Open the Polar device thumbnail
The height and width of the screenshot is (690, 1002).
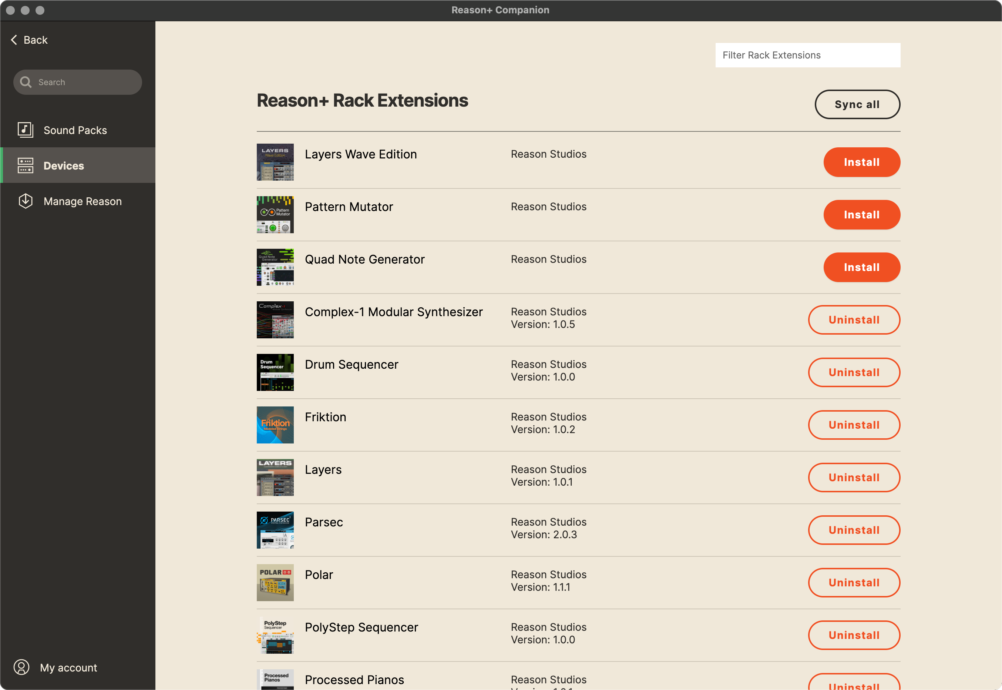275,582
